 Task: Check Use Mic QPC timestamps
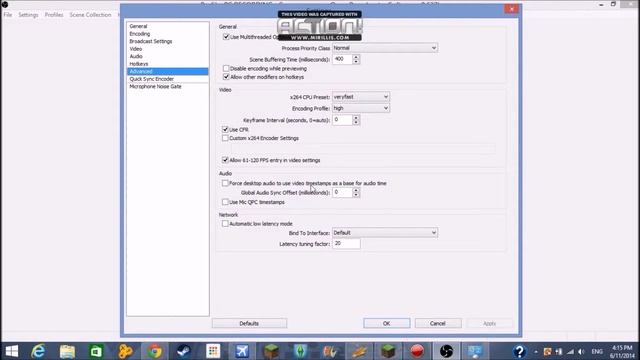click(225, 202)
